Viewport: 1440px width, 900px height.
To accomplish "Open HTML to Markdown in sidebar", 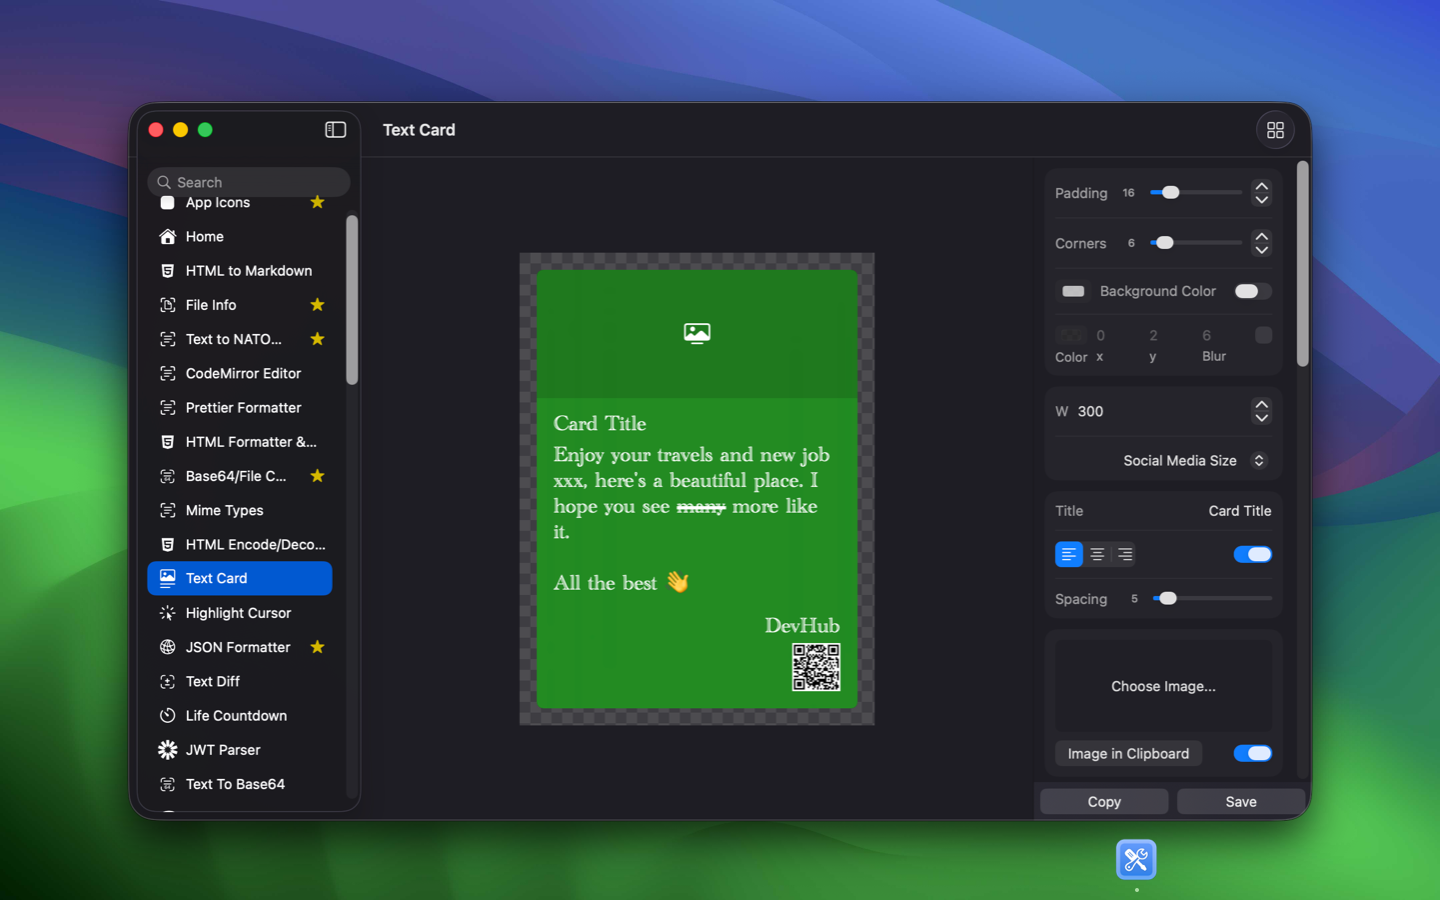I will point(240,271).
